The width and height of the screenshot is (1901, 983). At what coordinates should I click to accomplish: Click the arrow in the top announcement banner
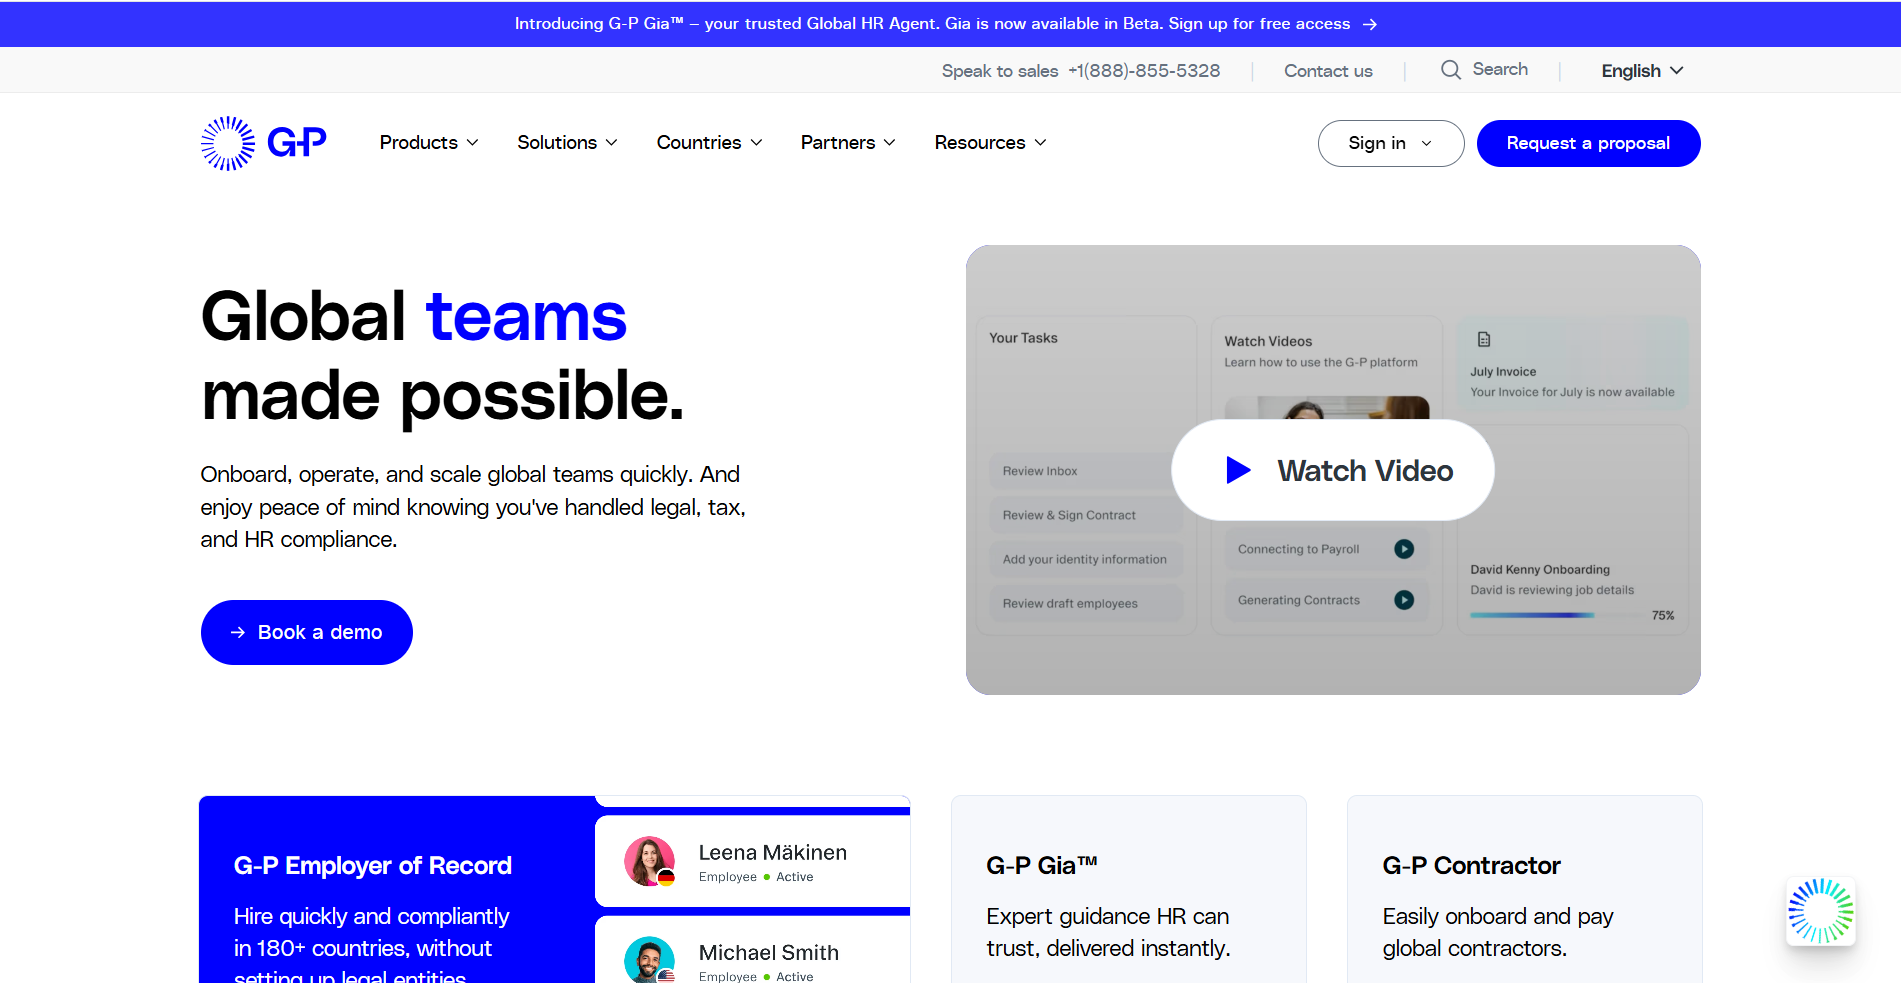(x=1370, y=24)
